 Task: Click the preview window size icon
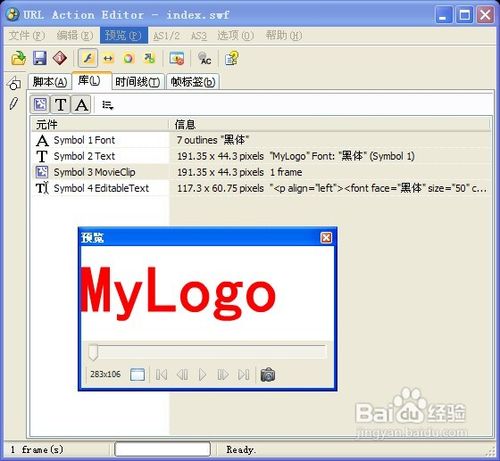137,374
